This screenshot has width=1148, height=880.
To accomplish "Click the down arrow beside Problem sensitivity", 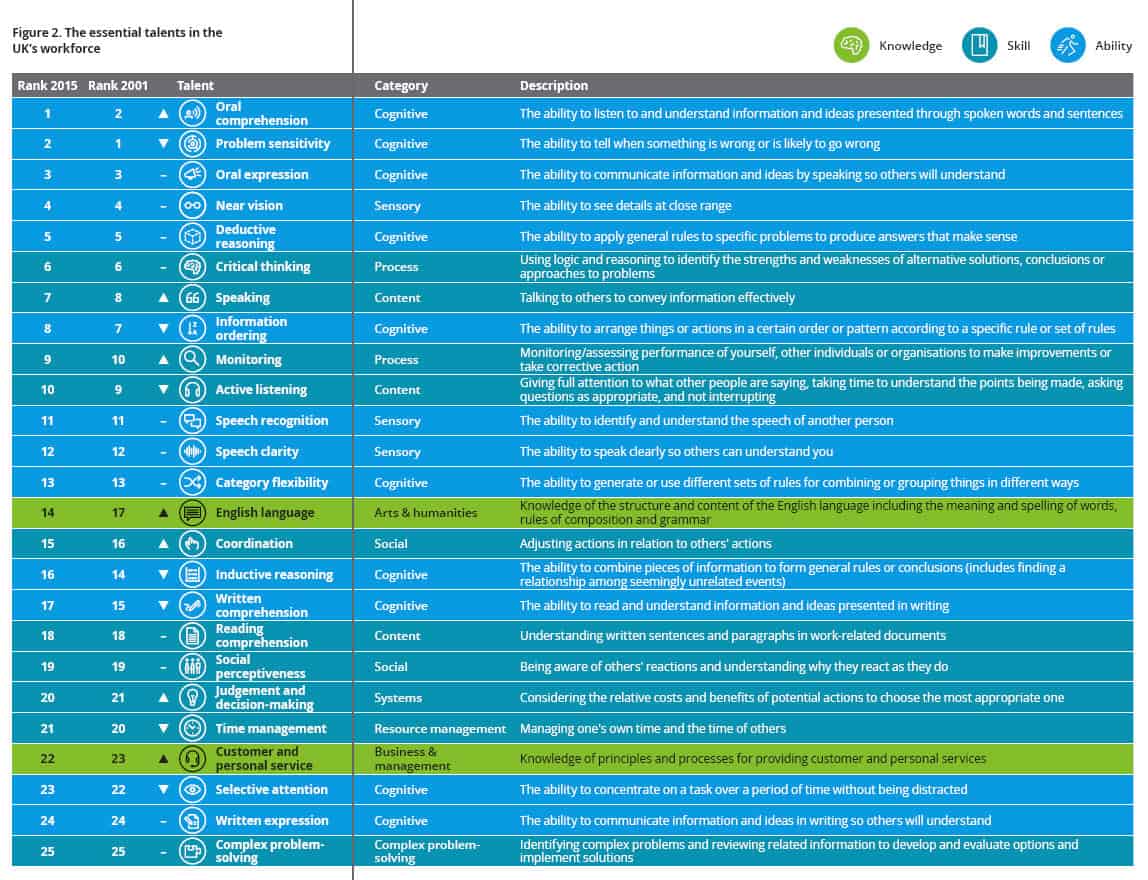I will [163, 144].
